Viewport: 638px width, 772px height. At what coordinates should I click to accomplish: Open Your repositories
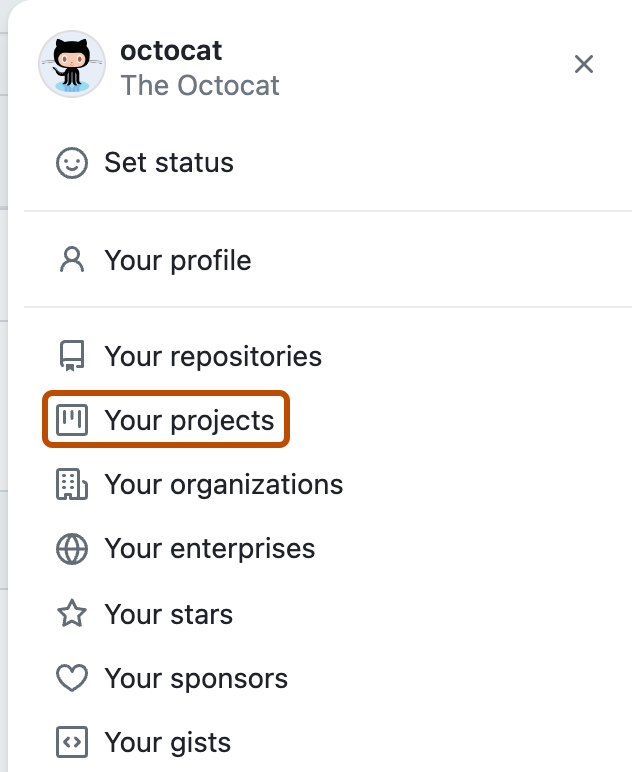pyautogui.click(x=213, y=357)
